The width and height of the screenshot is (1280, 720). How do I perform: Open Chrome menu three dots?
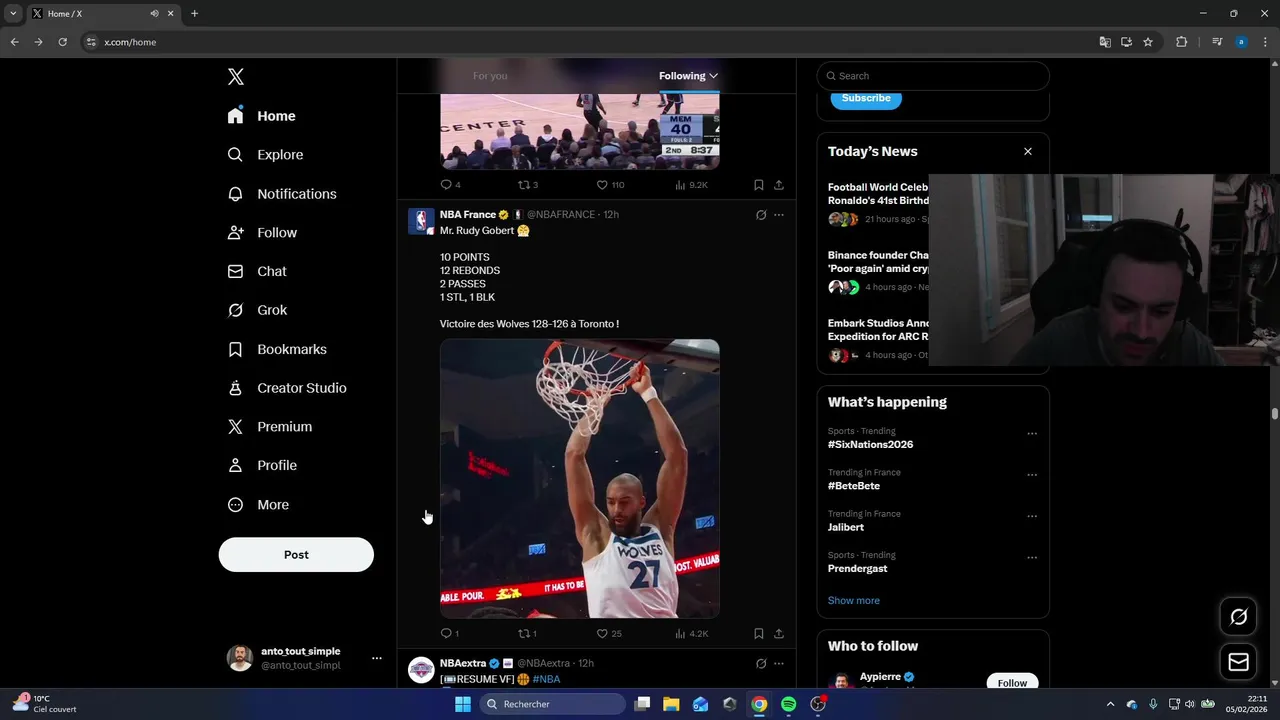[1266, 42]
